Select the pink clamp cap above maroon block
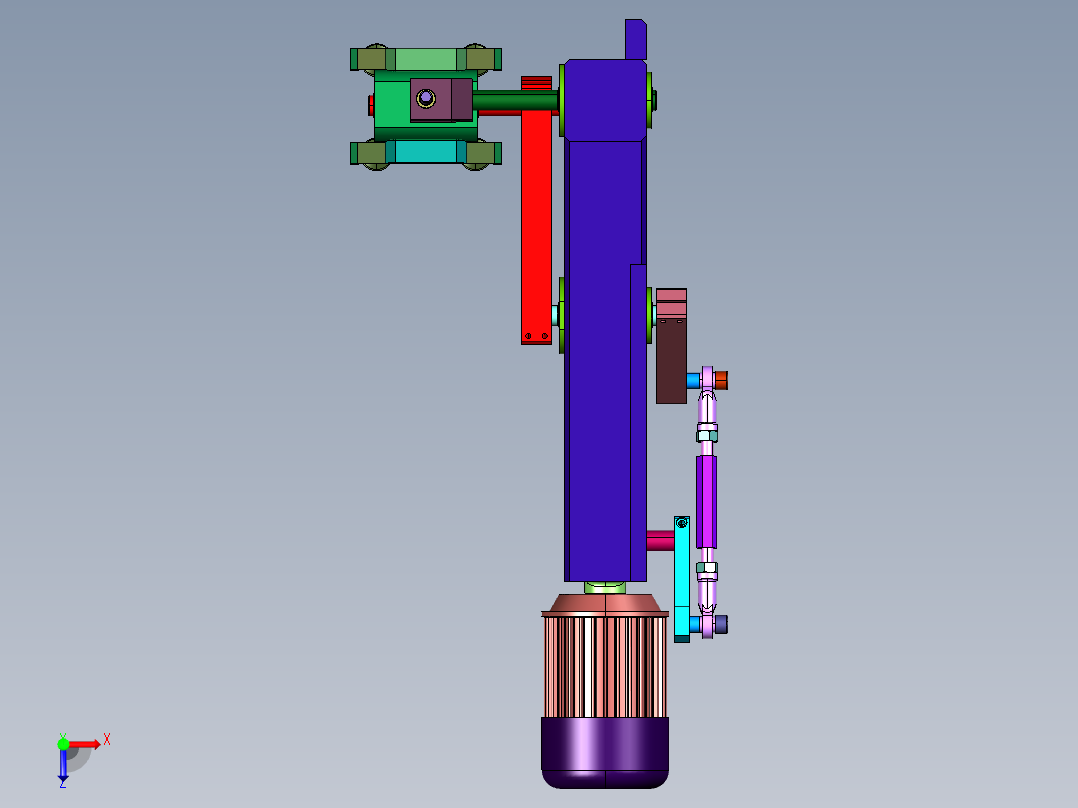Screen dimensions: 1078x808 pos(671,303)
